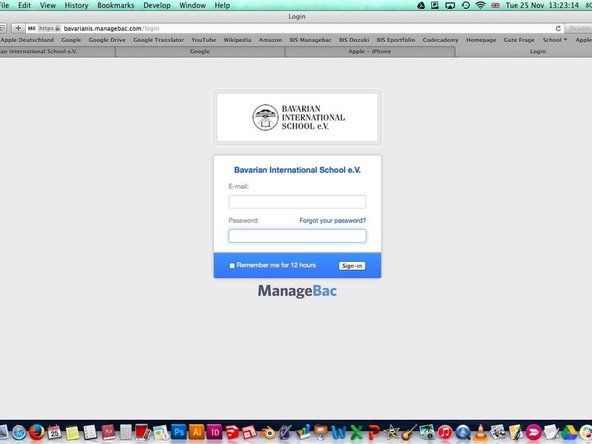Open the Reminders checklist app
This screenshot has width=592, height=444.
pos(90,432)
